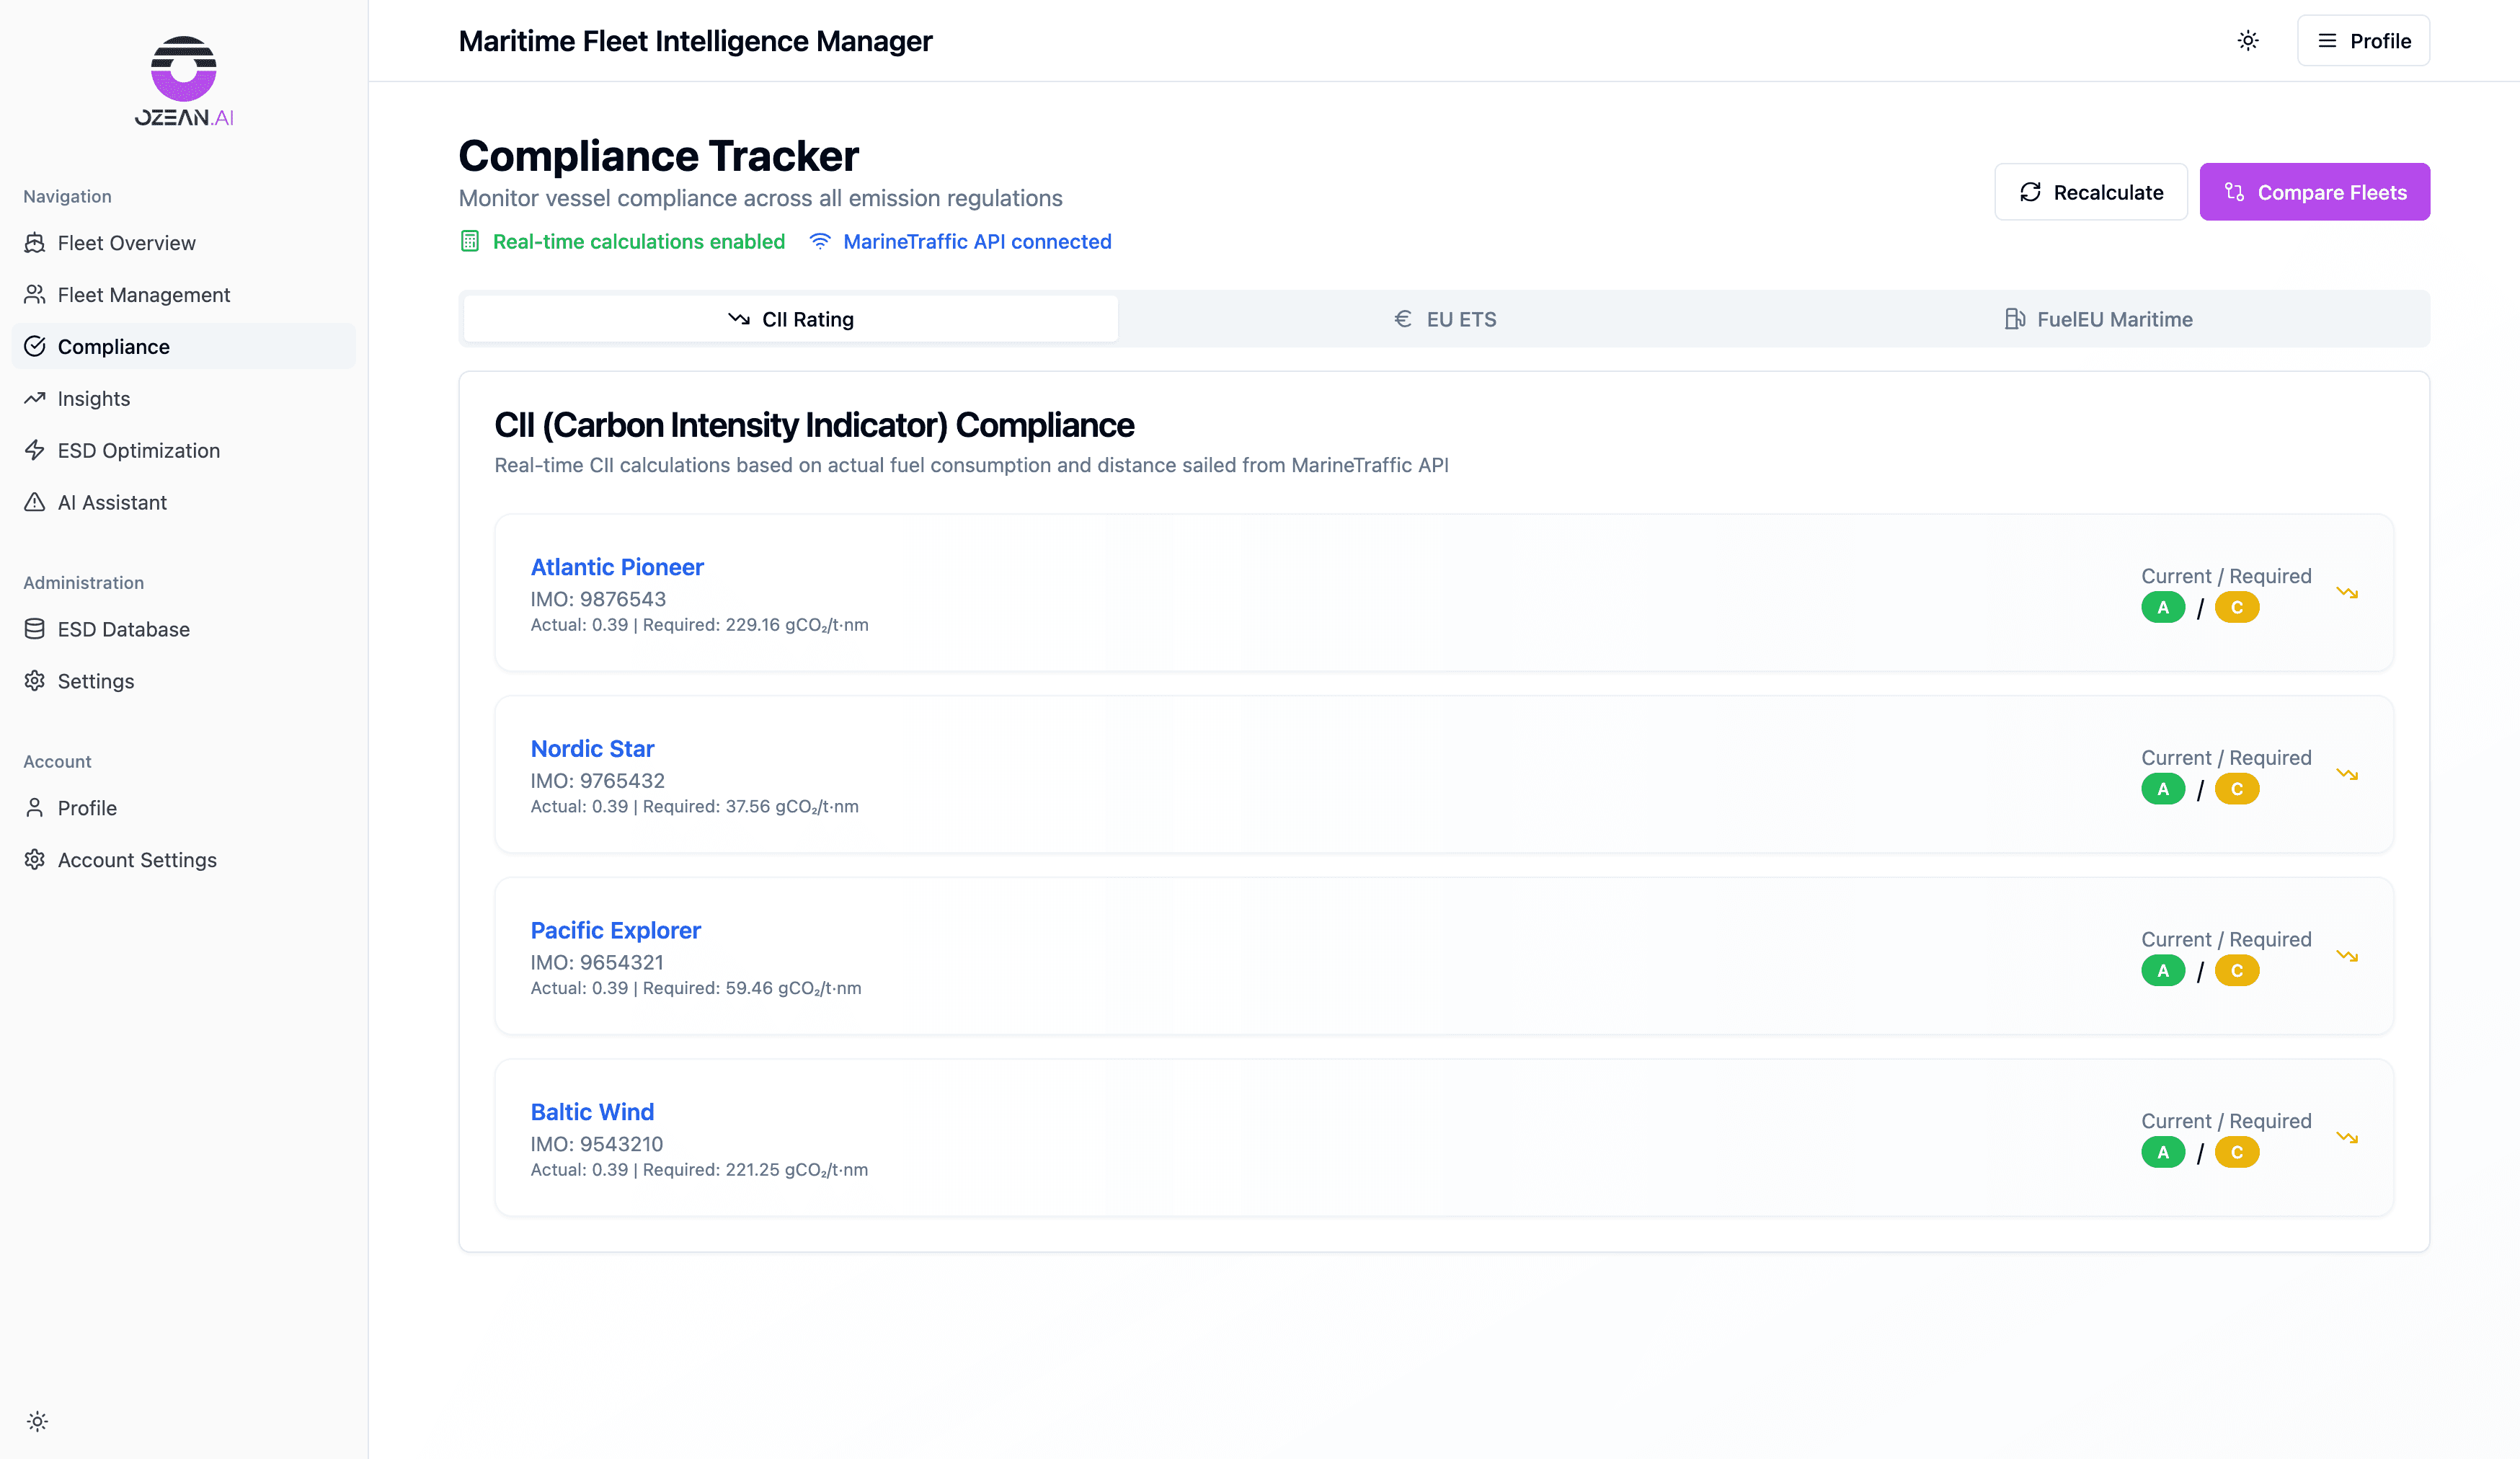This screenshot has height=1459, width=2520.
Task: Go to Fleet Management in sidebar
Action: 143,295
